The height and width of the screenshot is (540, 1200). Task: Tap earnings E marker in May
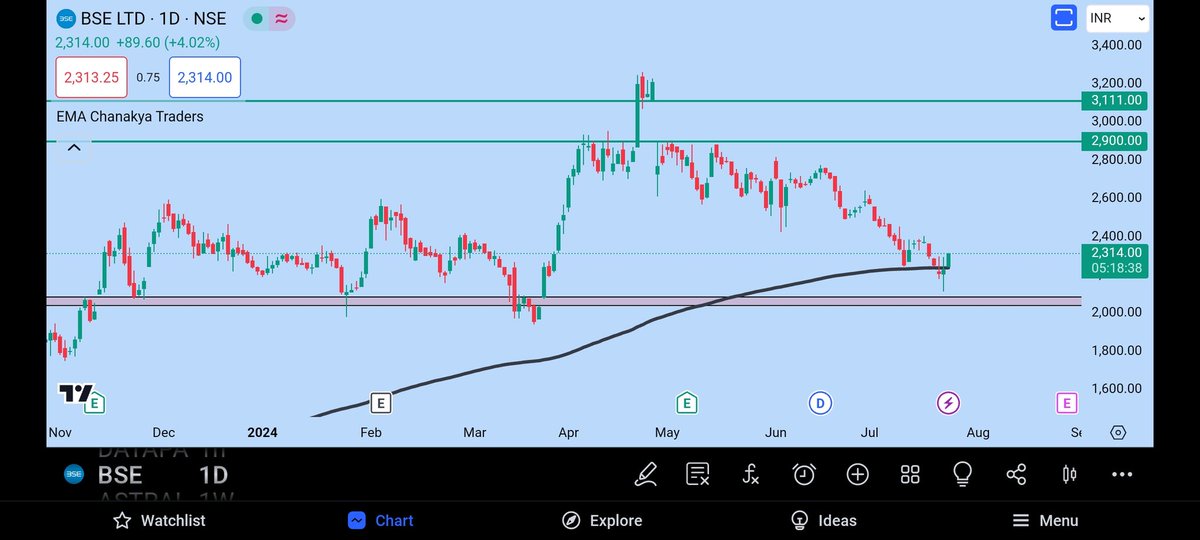686,403
